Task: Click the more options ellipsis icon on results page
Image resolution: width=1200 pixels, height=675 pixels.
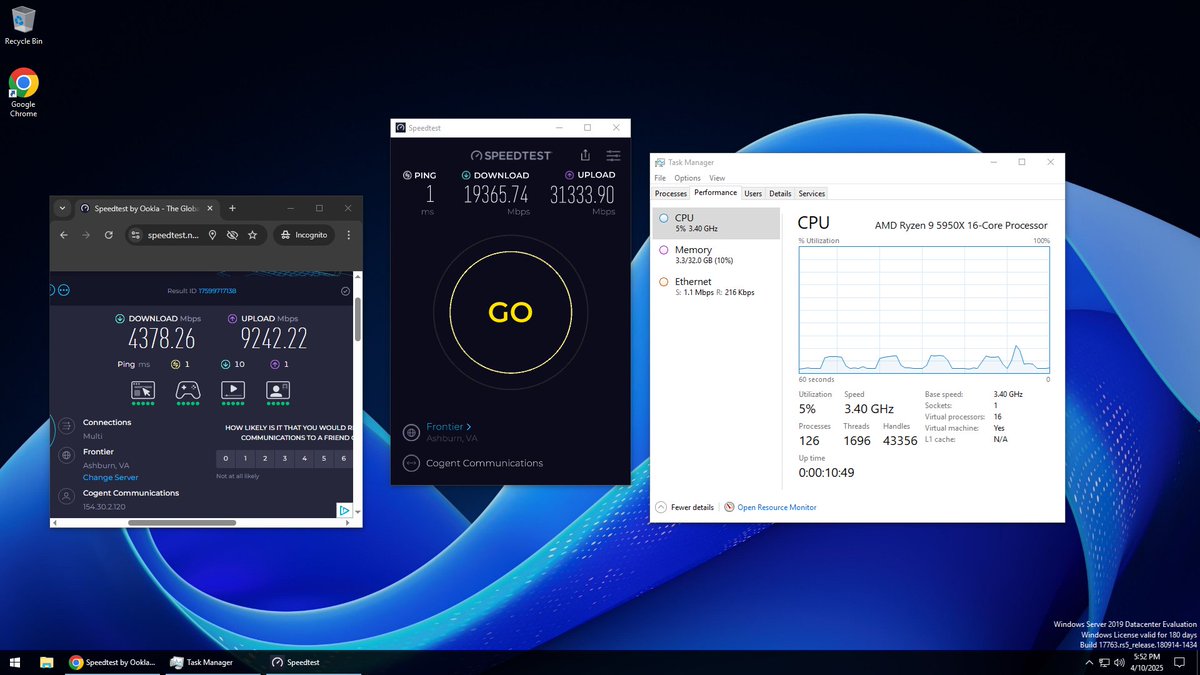Action: (x=64, y=291)
